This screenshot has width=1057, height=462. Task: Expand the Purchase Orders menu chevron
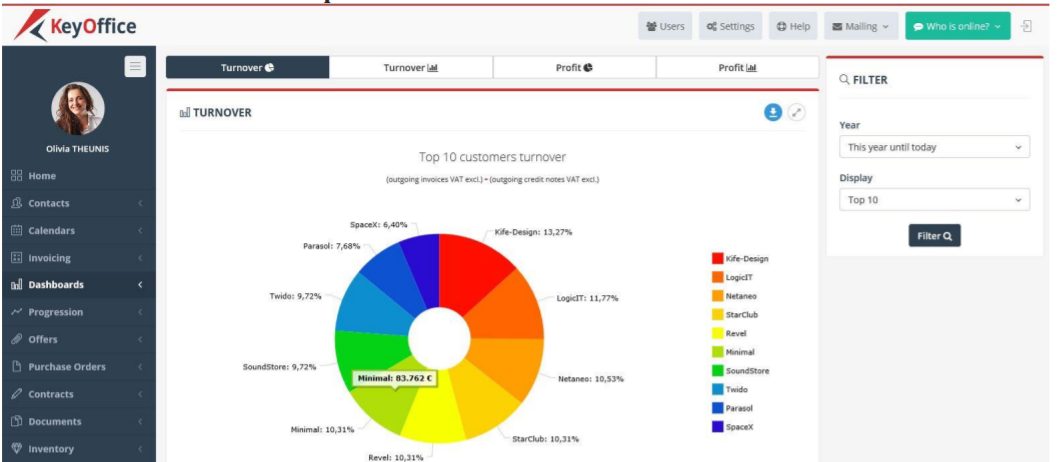click(140, 367)
